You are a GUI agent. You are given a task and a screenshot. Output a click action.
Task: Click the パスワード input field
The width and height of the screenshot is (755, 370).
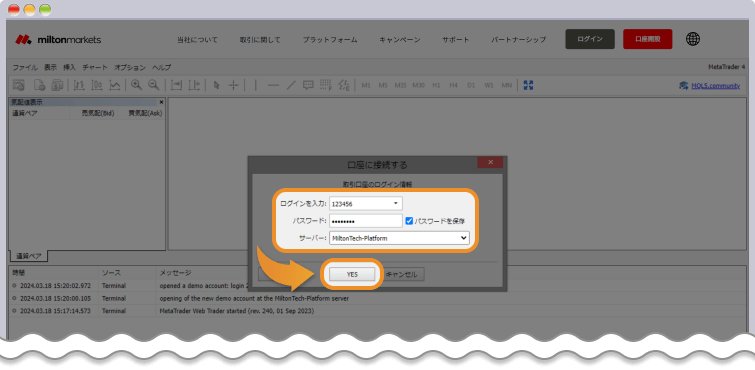click(365, 221)
